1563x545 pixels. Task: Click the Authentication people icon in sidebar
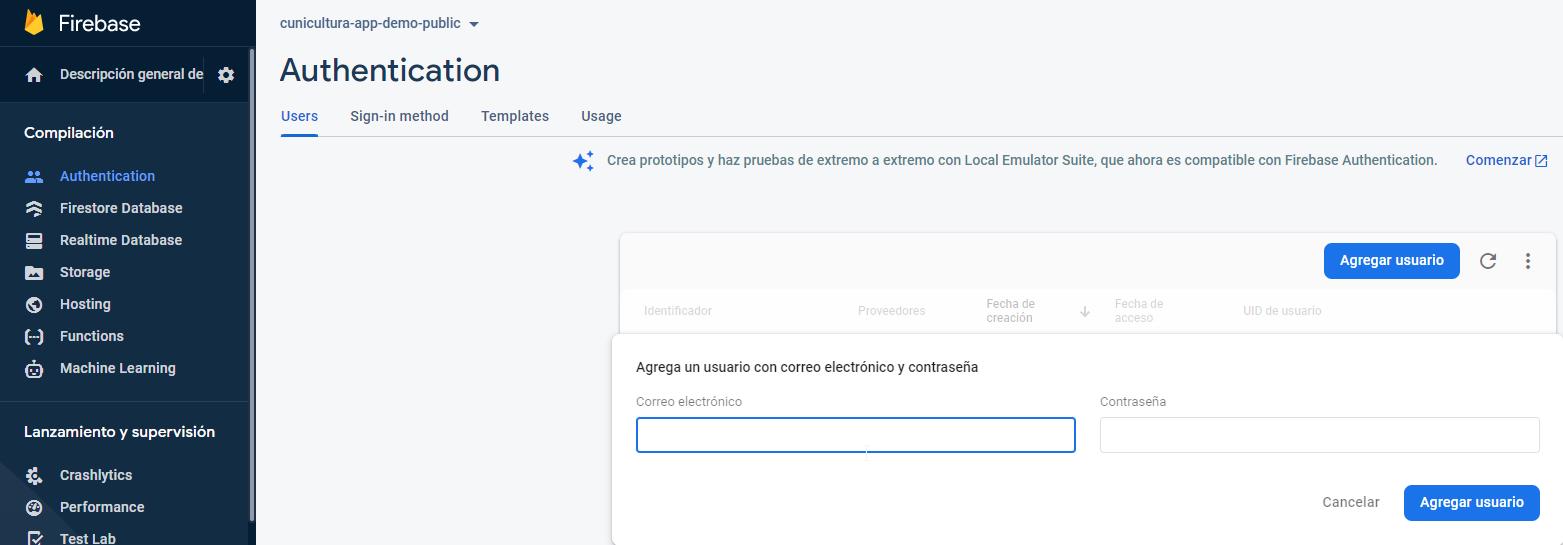coord(34,176)
